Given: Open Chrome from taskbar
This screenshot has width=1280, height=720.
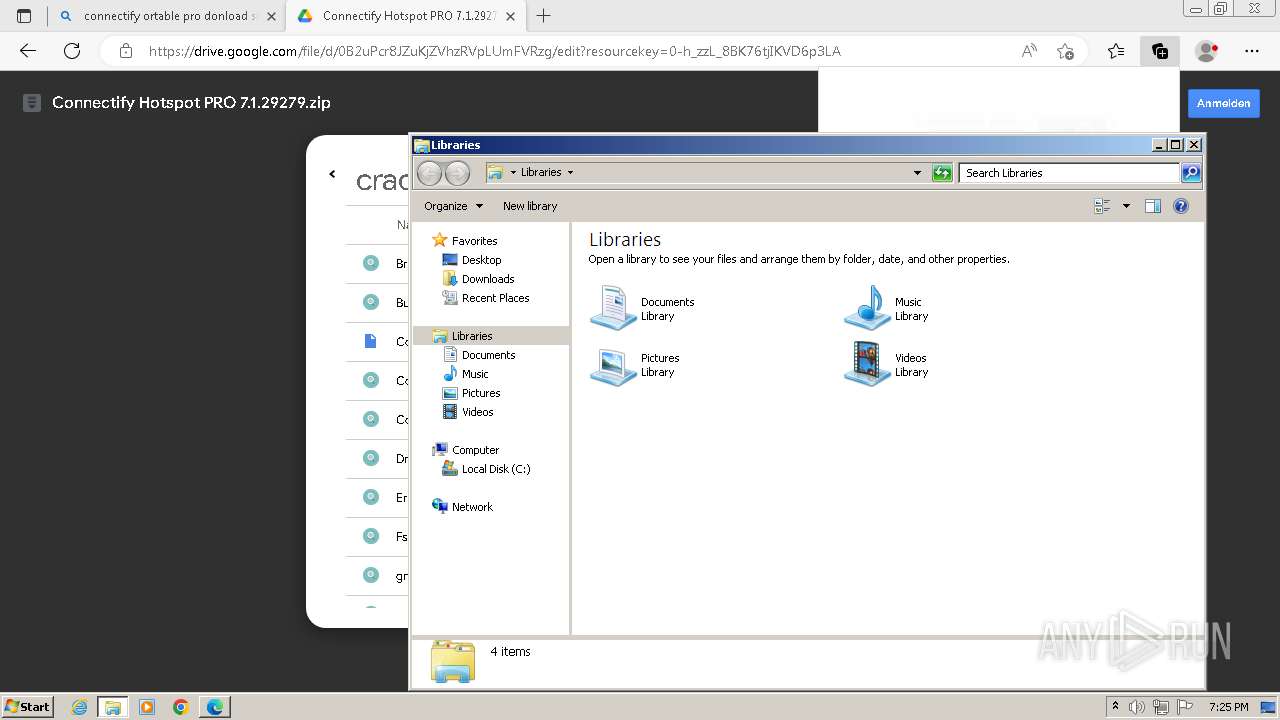Looking at the screenshot, I should pyautogui.click(x=181, y=707).
